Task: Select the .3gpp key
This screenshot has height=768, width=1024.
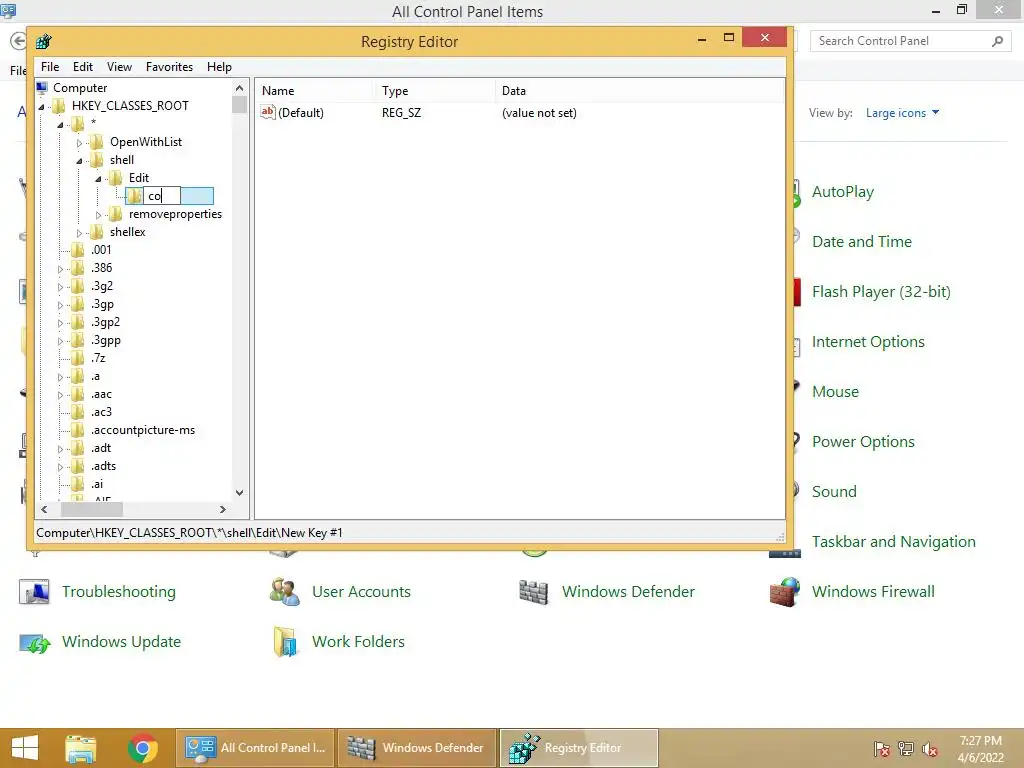Action: pyautogui.click(x=106, y=340)
